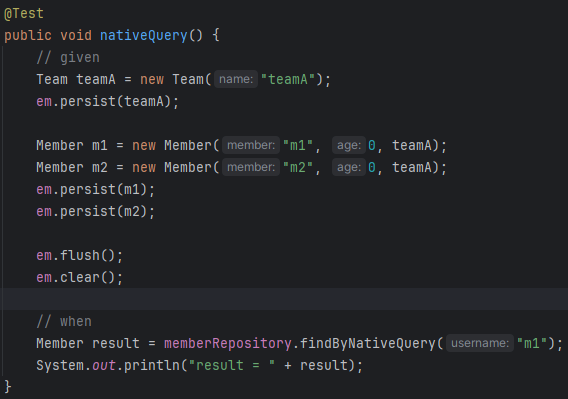Click the "void" keyword
The height and width of the screenshot is (399, 568).
pyautogui.click(x=76, y=36)
